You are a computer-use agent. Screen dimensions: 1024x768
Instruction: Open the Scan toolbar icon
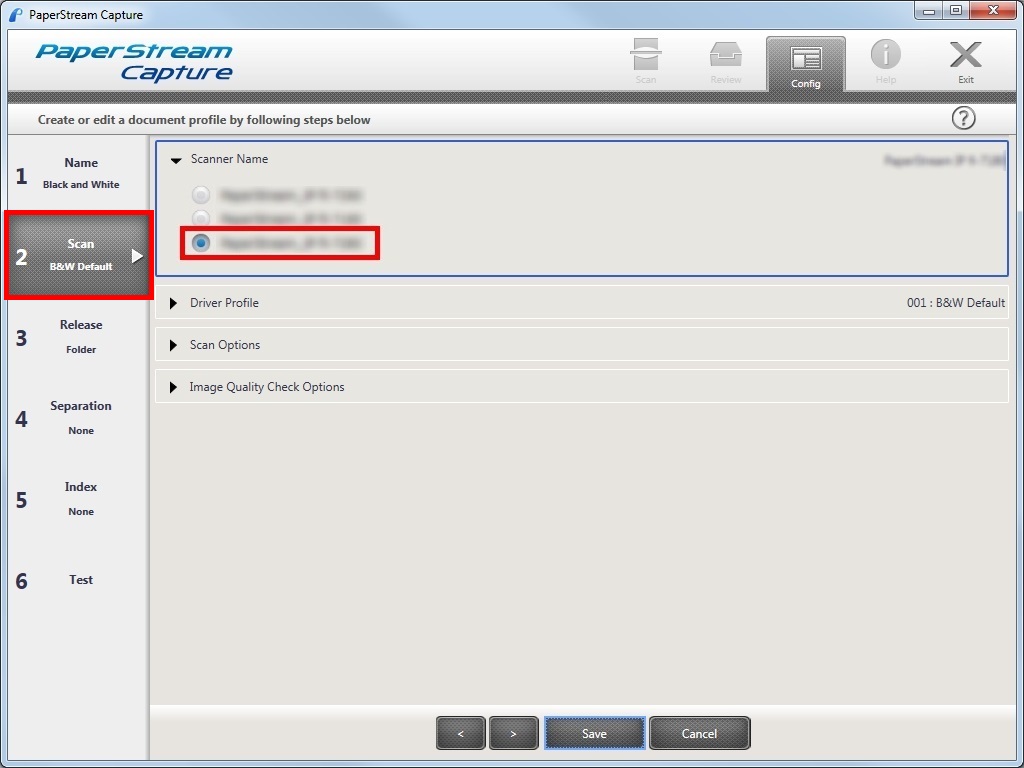[645, 62]
